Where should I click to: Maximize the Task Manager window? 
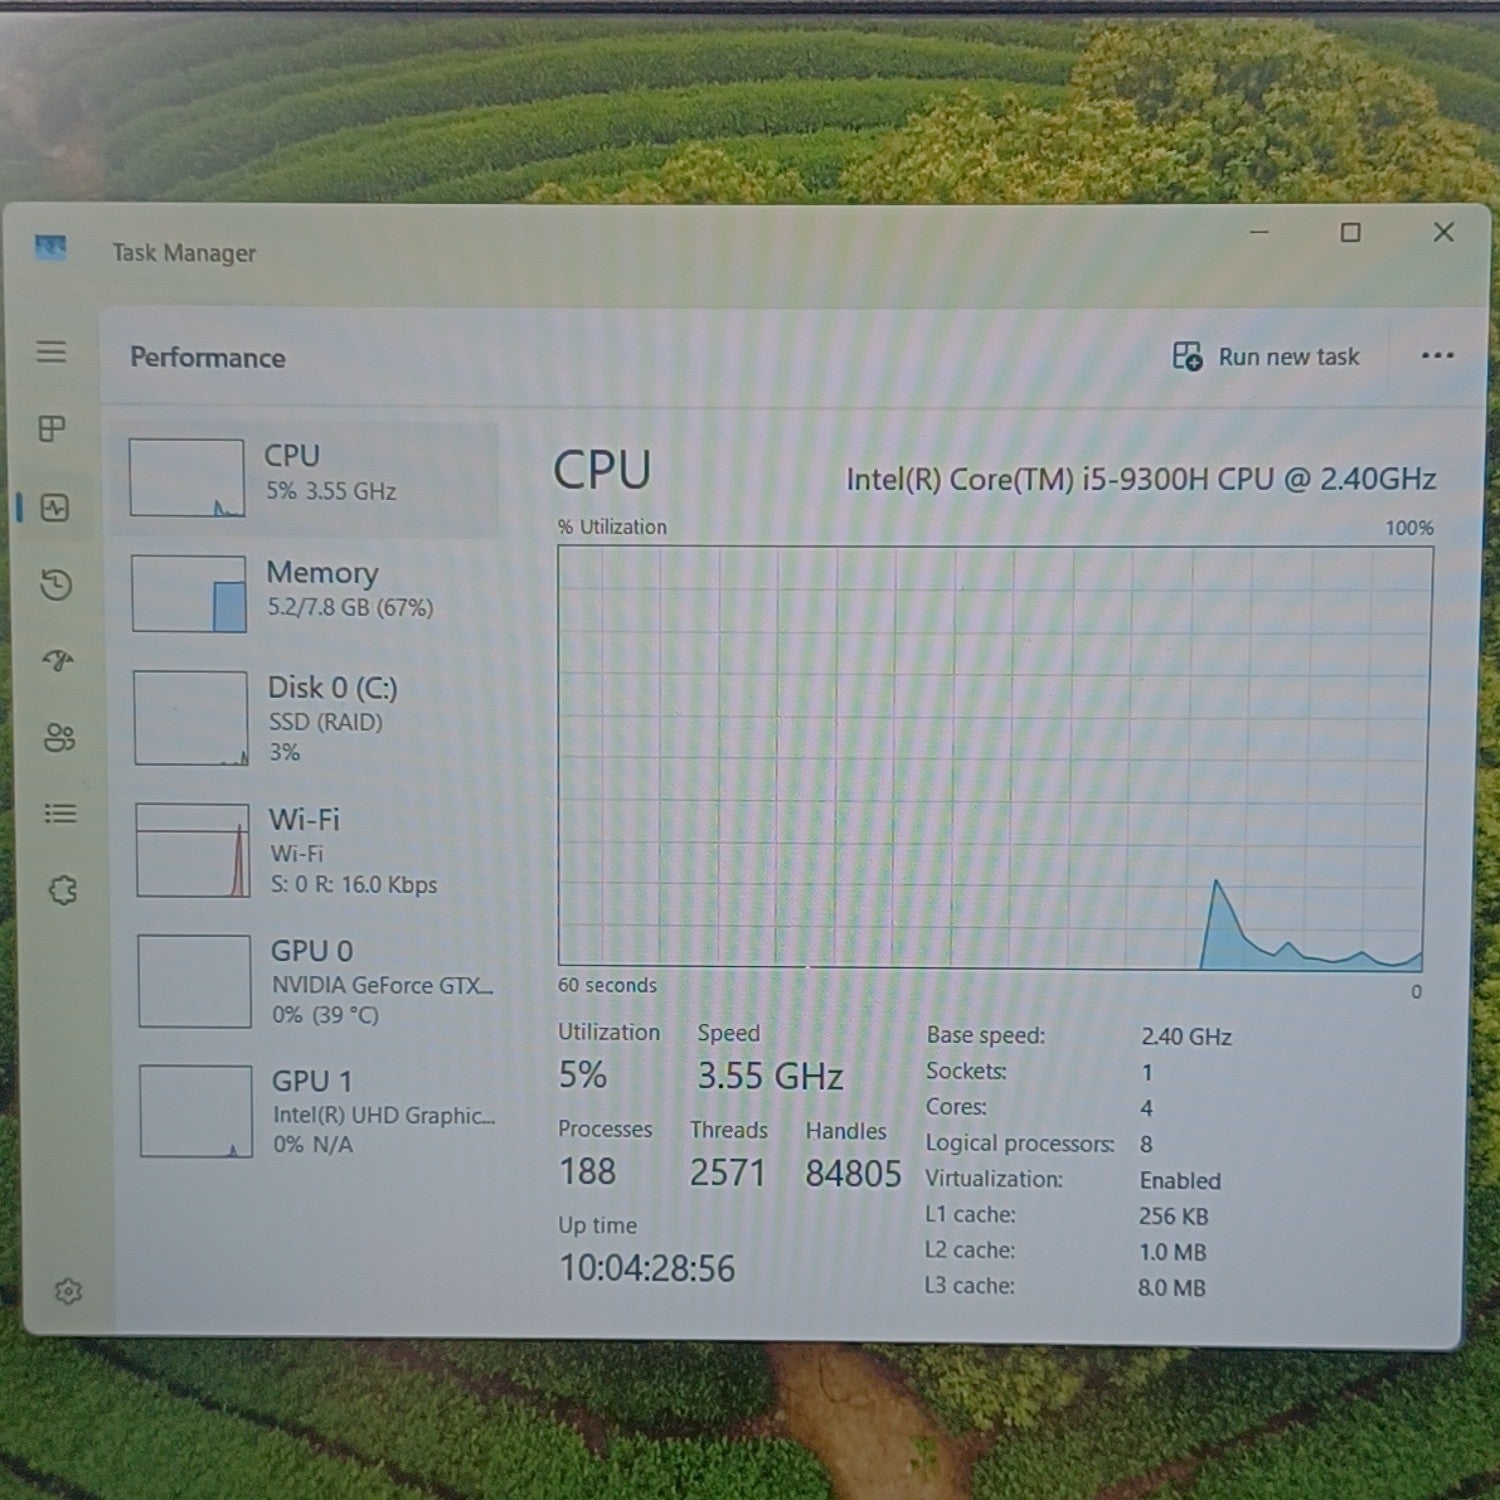(x=1350, y=232)
